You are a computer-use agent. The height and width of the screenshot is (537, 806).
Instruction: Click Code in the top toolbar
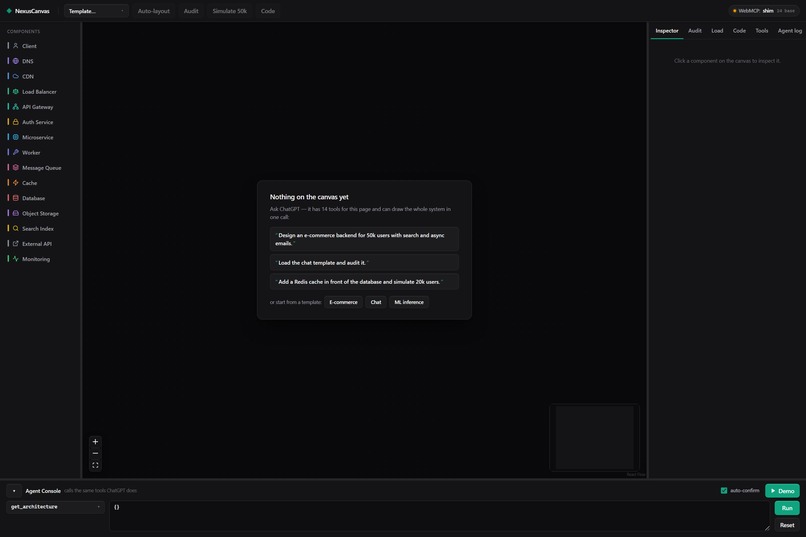[267, 11]
